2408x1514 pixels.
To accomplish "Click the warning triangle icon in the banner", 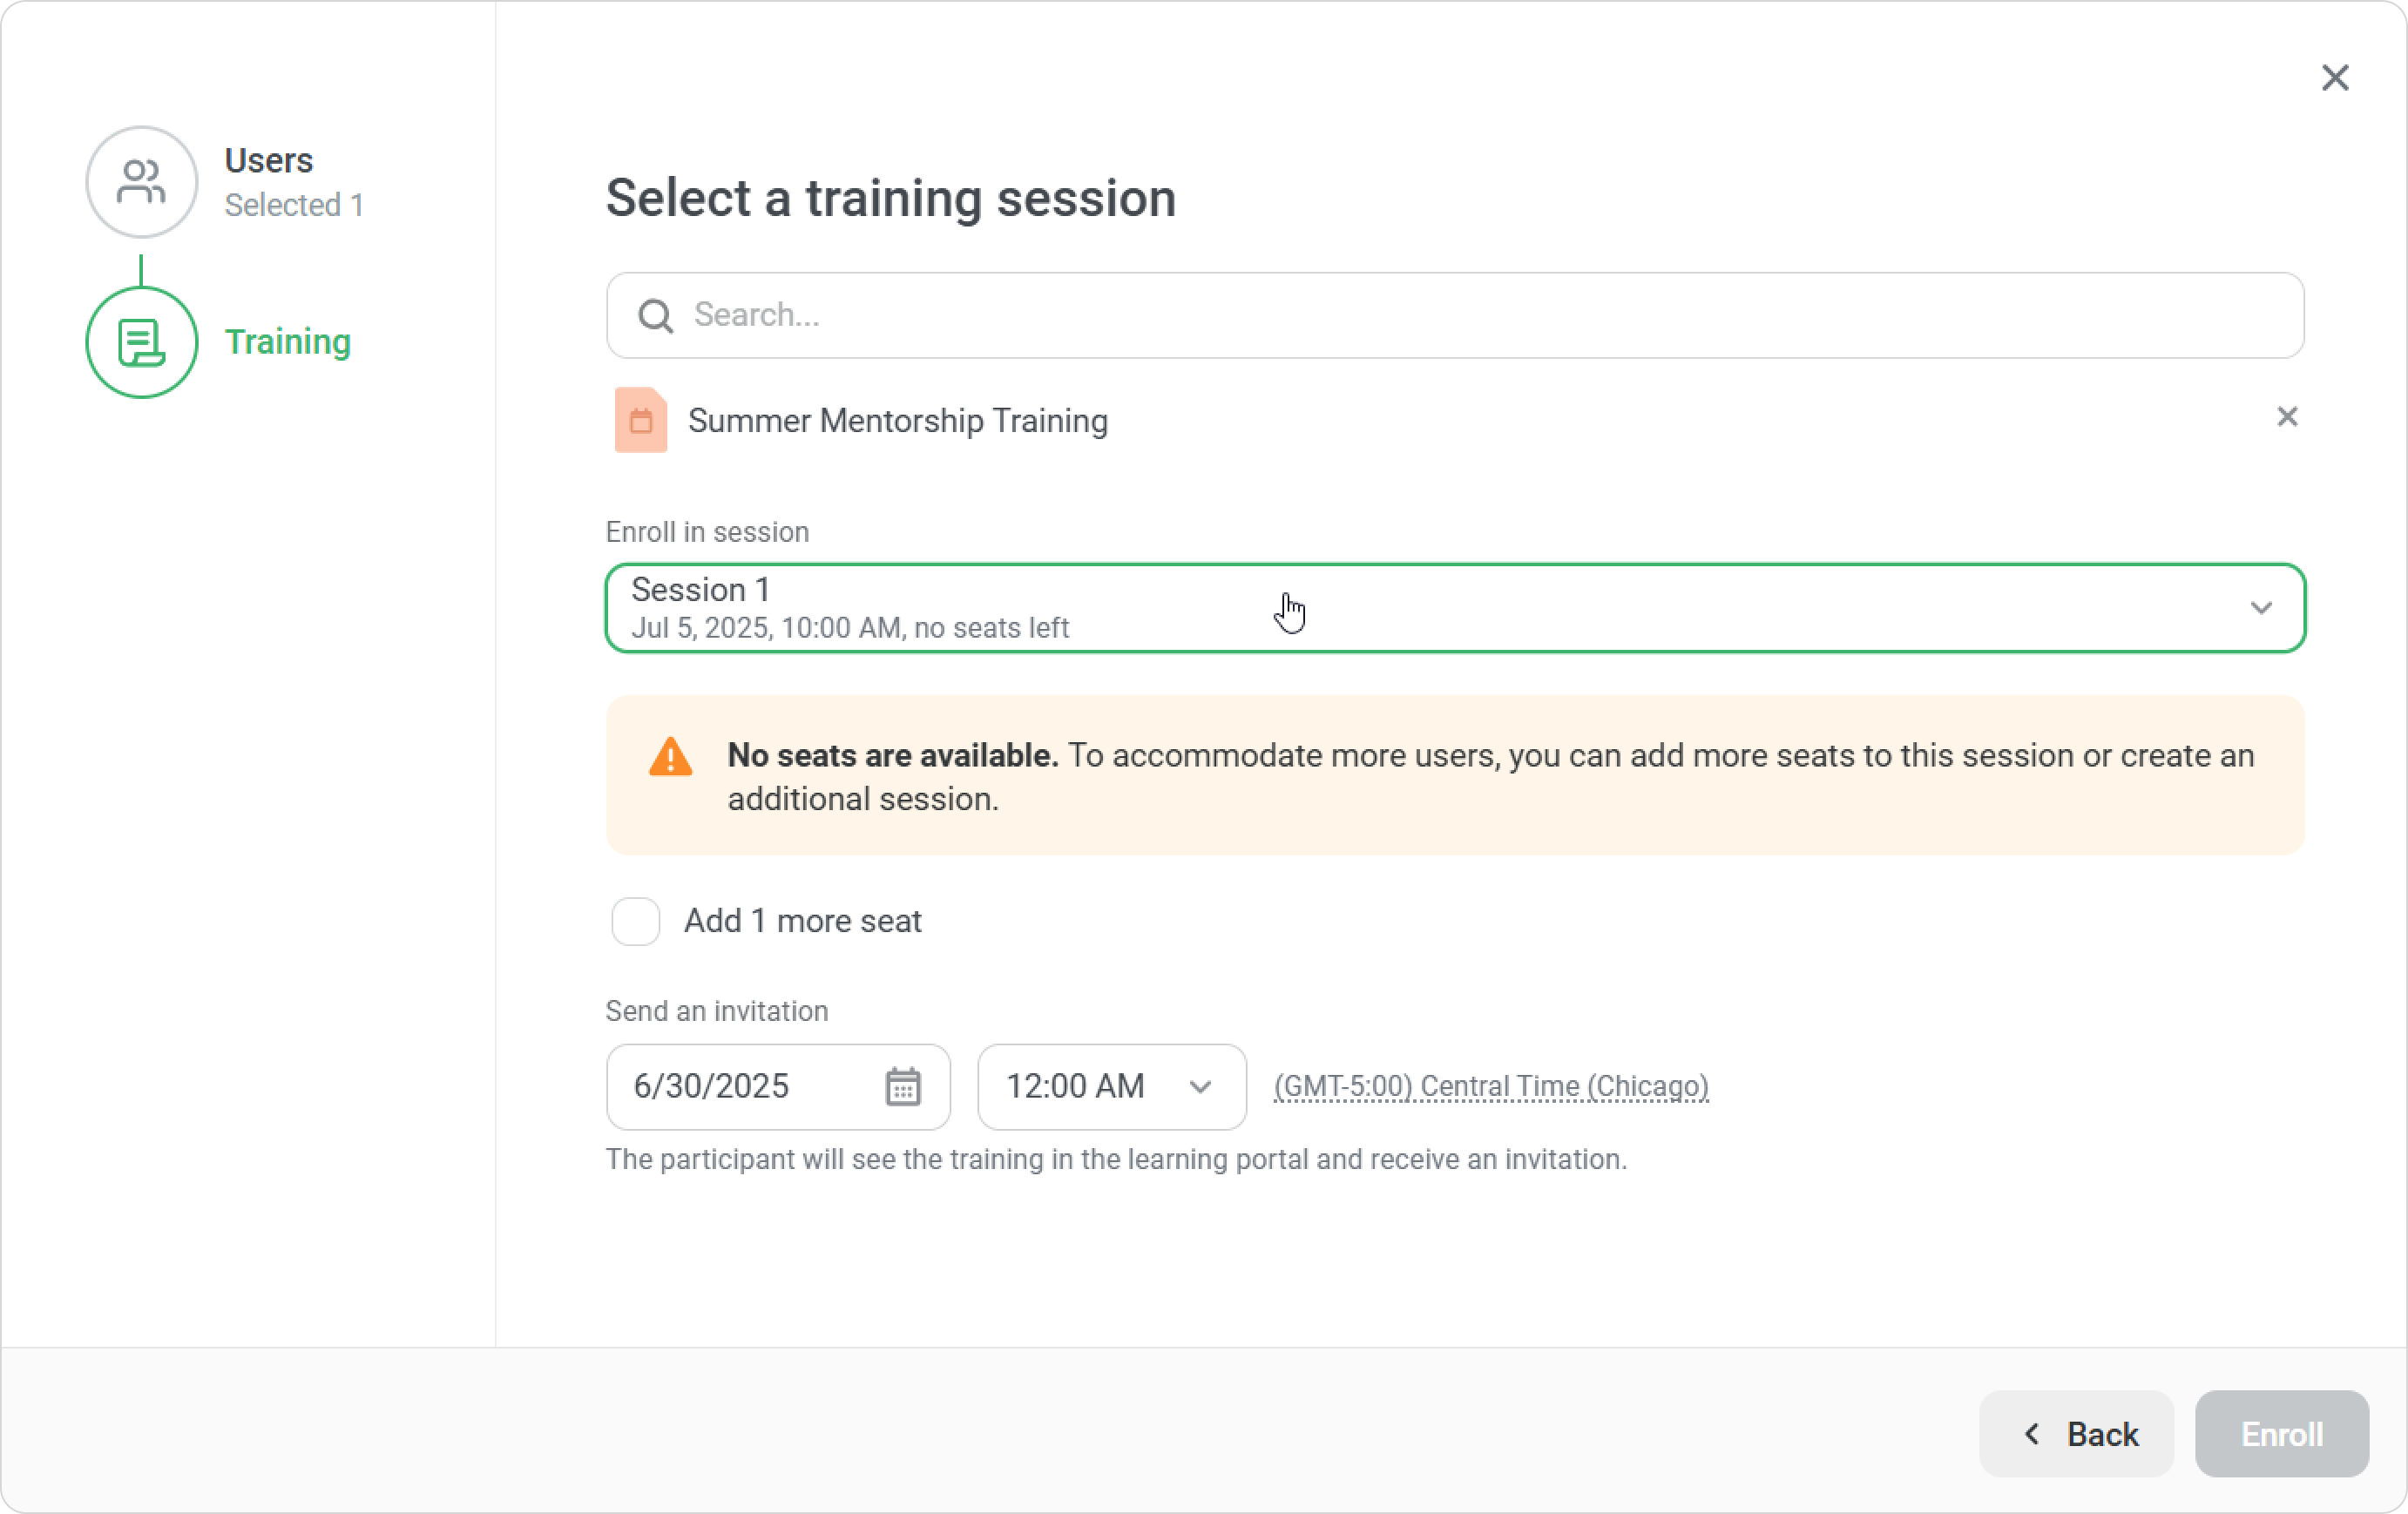I will 670,758.
